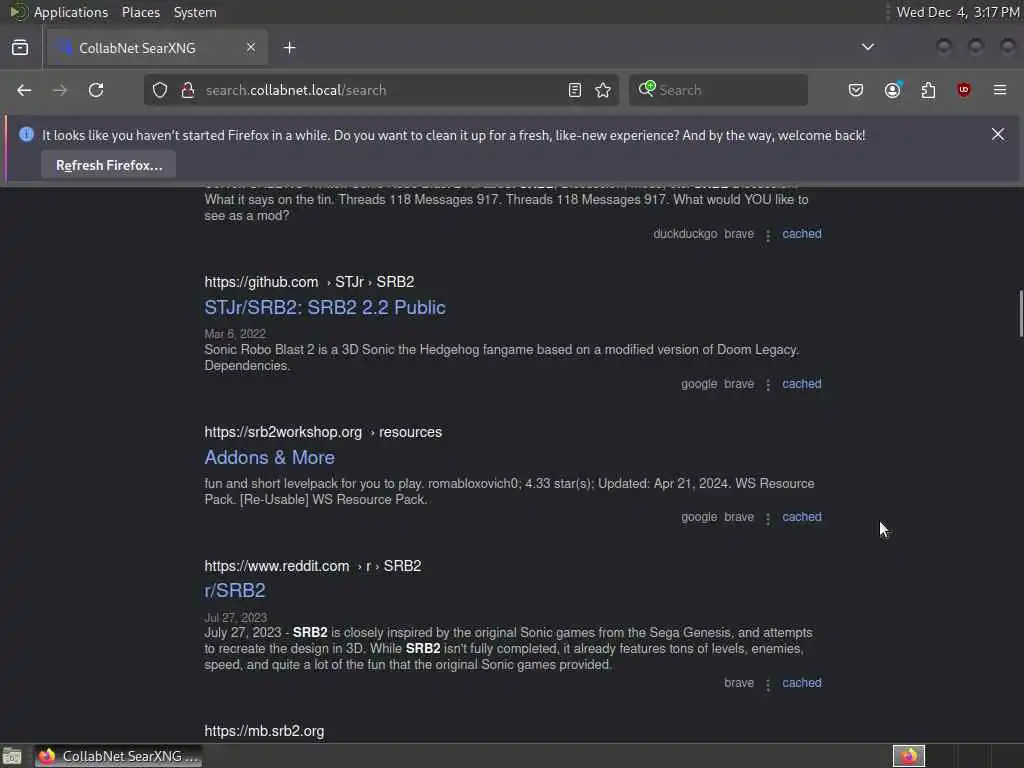Click the info icon in notification bar
1024x768 pixels.
(27, 135)
